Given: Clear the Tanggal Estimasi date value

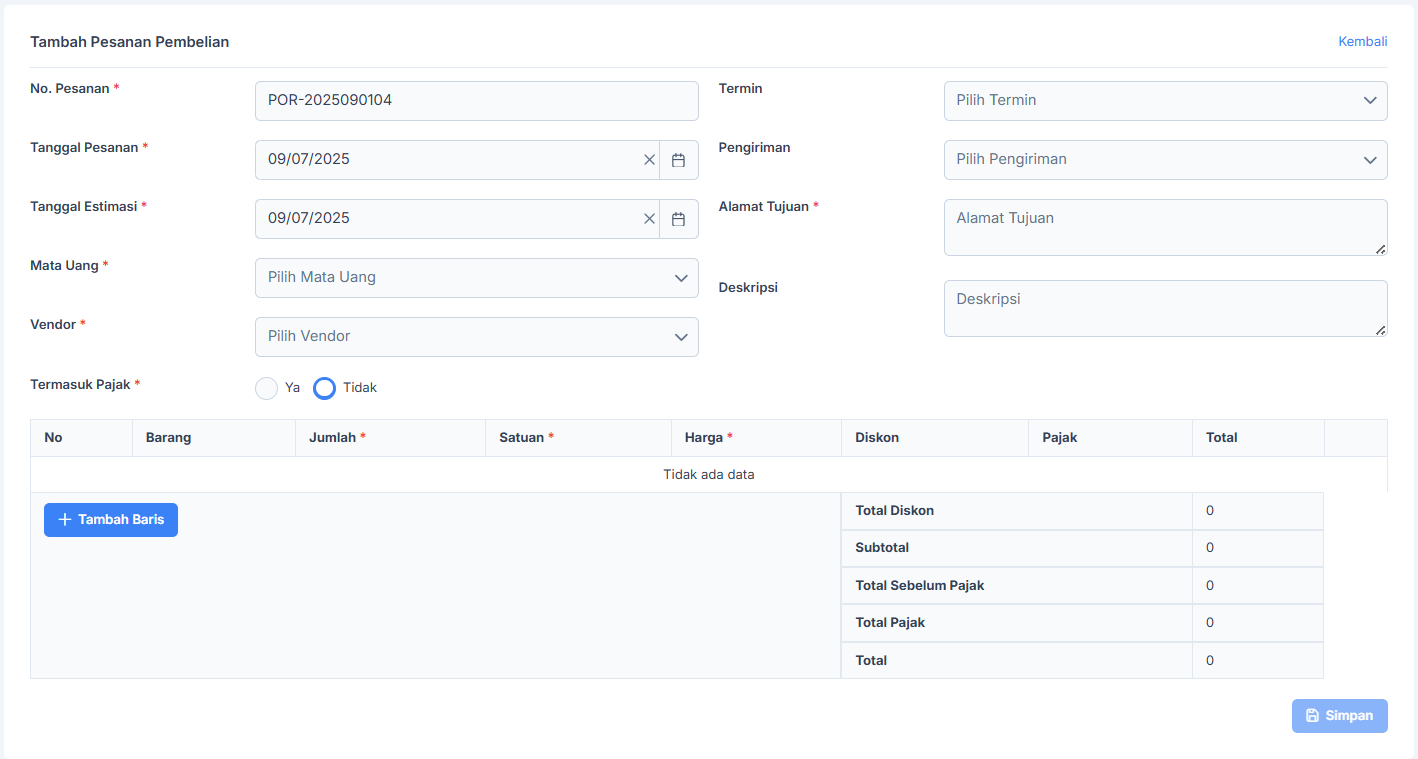Looking at the screenshot, I should (649, 219).
